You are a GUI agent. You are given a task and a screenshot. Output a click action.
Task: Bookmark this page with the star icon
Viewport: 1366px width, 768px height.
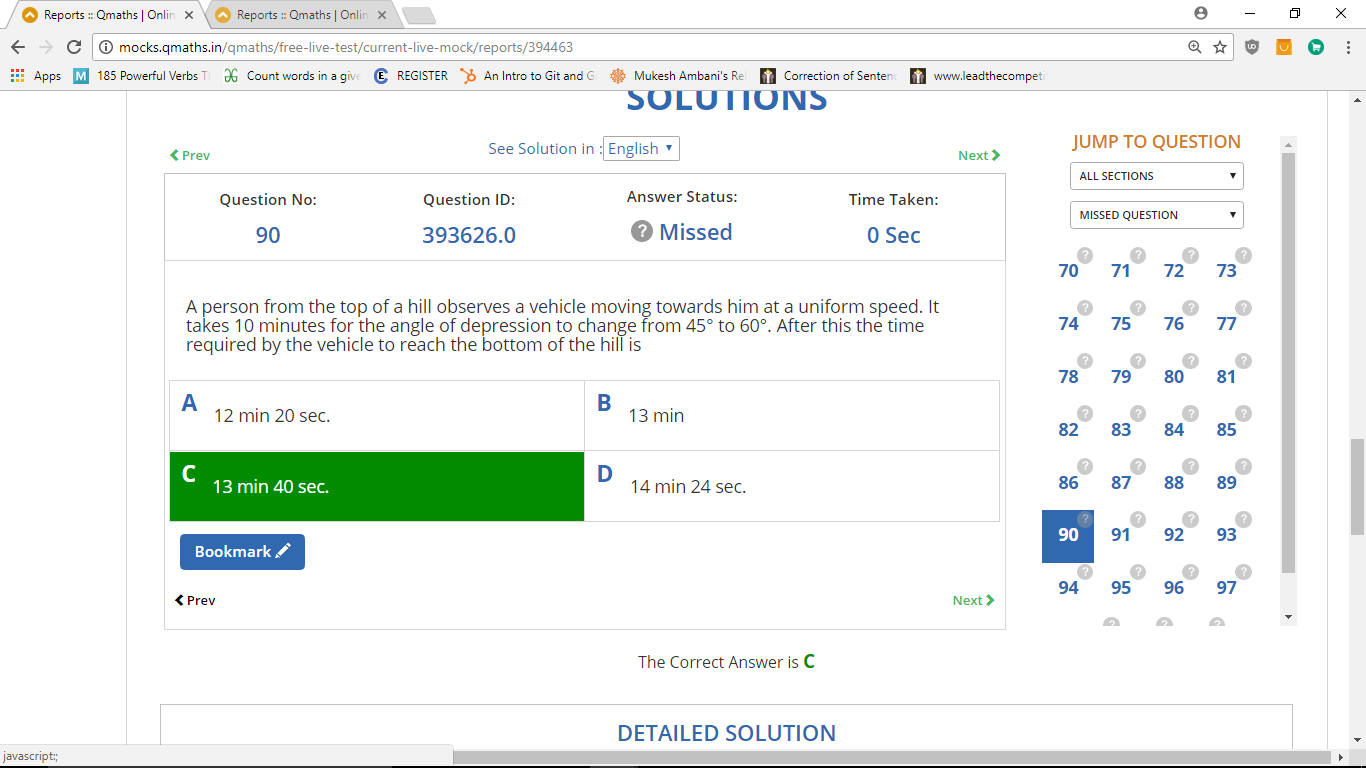(x=1220, y=47)
